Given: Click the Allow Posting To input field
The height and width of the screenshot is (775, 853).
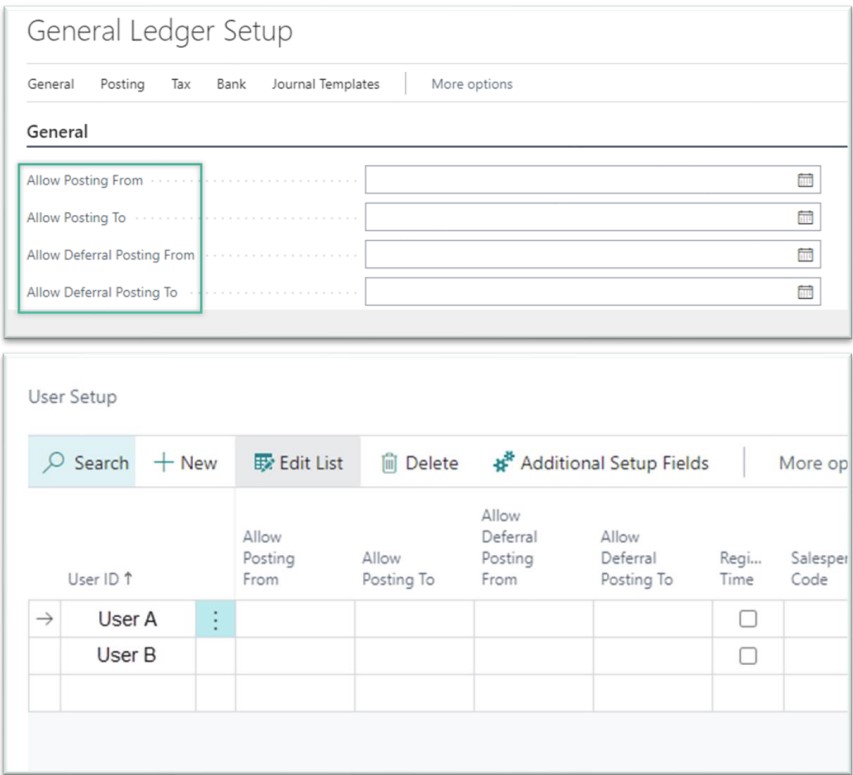Looking at the screenshot, I should tap(593, 218).
